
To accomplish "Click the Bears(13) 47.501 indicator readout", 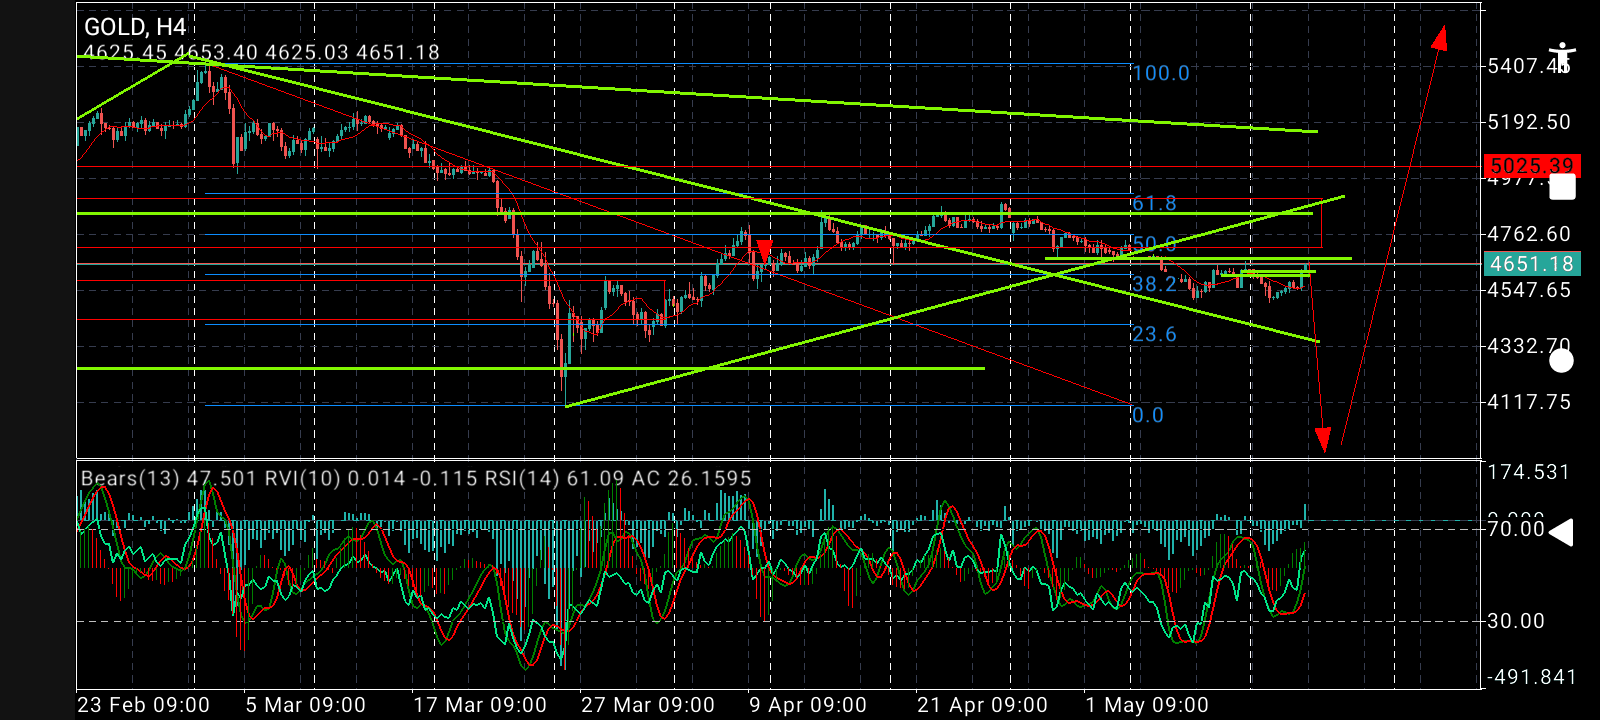I will click(x=168, y=478).
